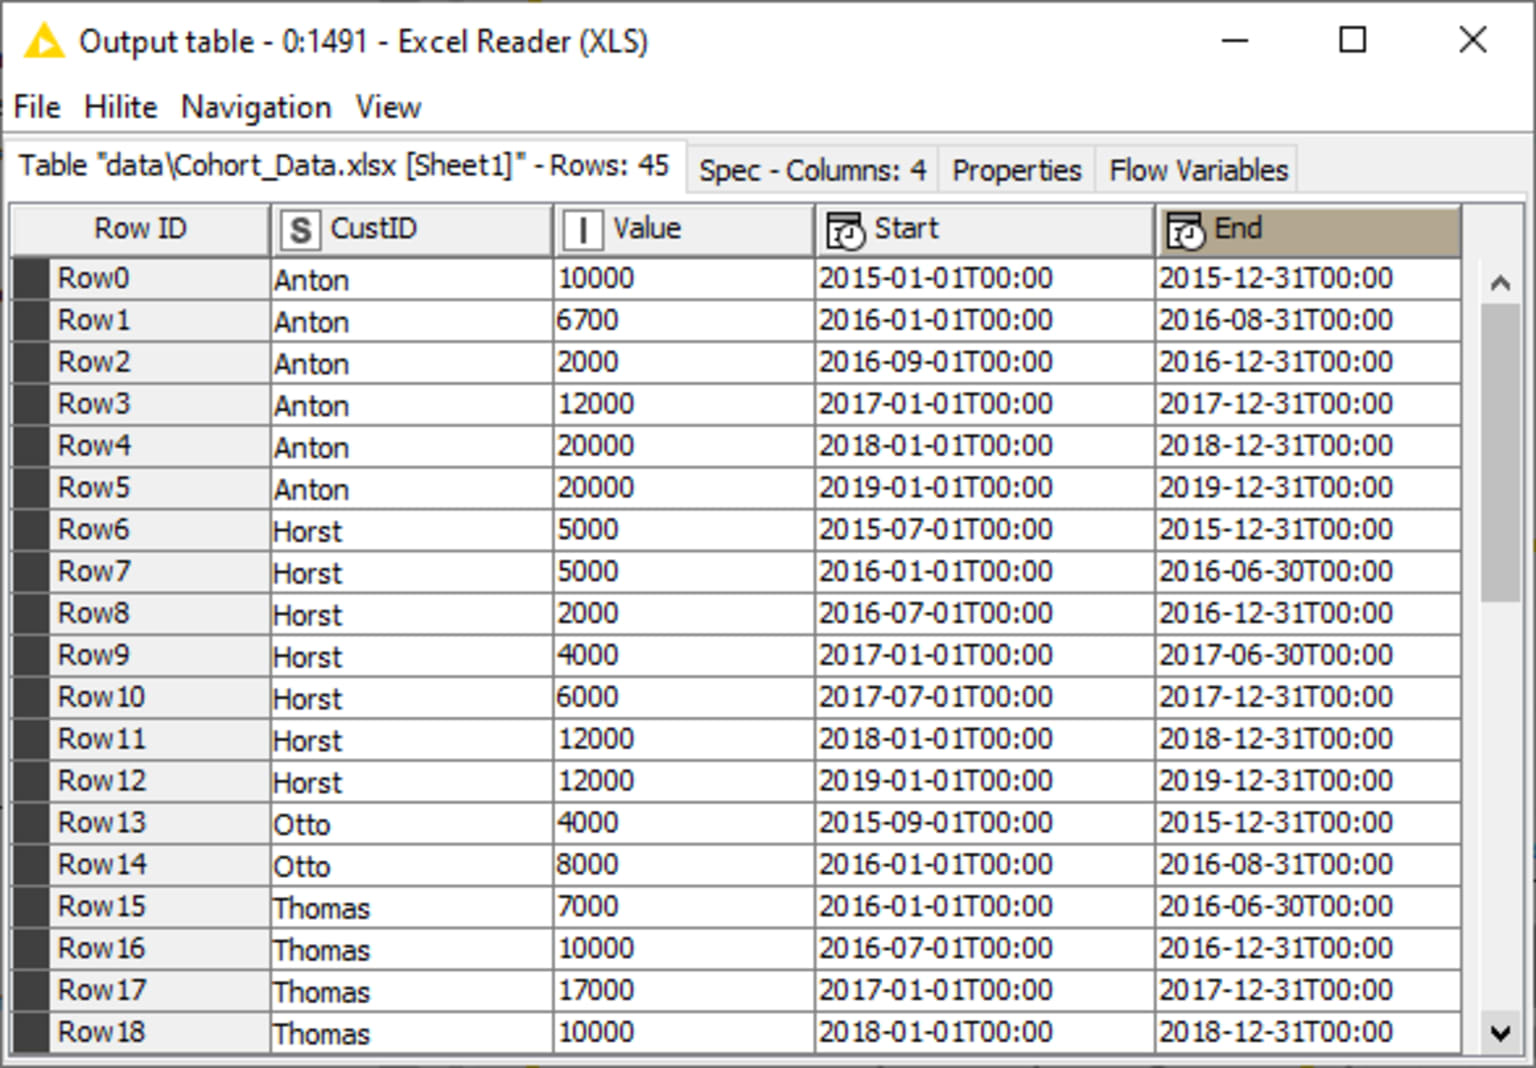Select the Row16 row header
The width and height of the screenshot is (1536, 1068).
[x=140, y=948]
